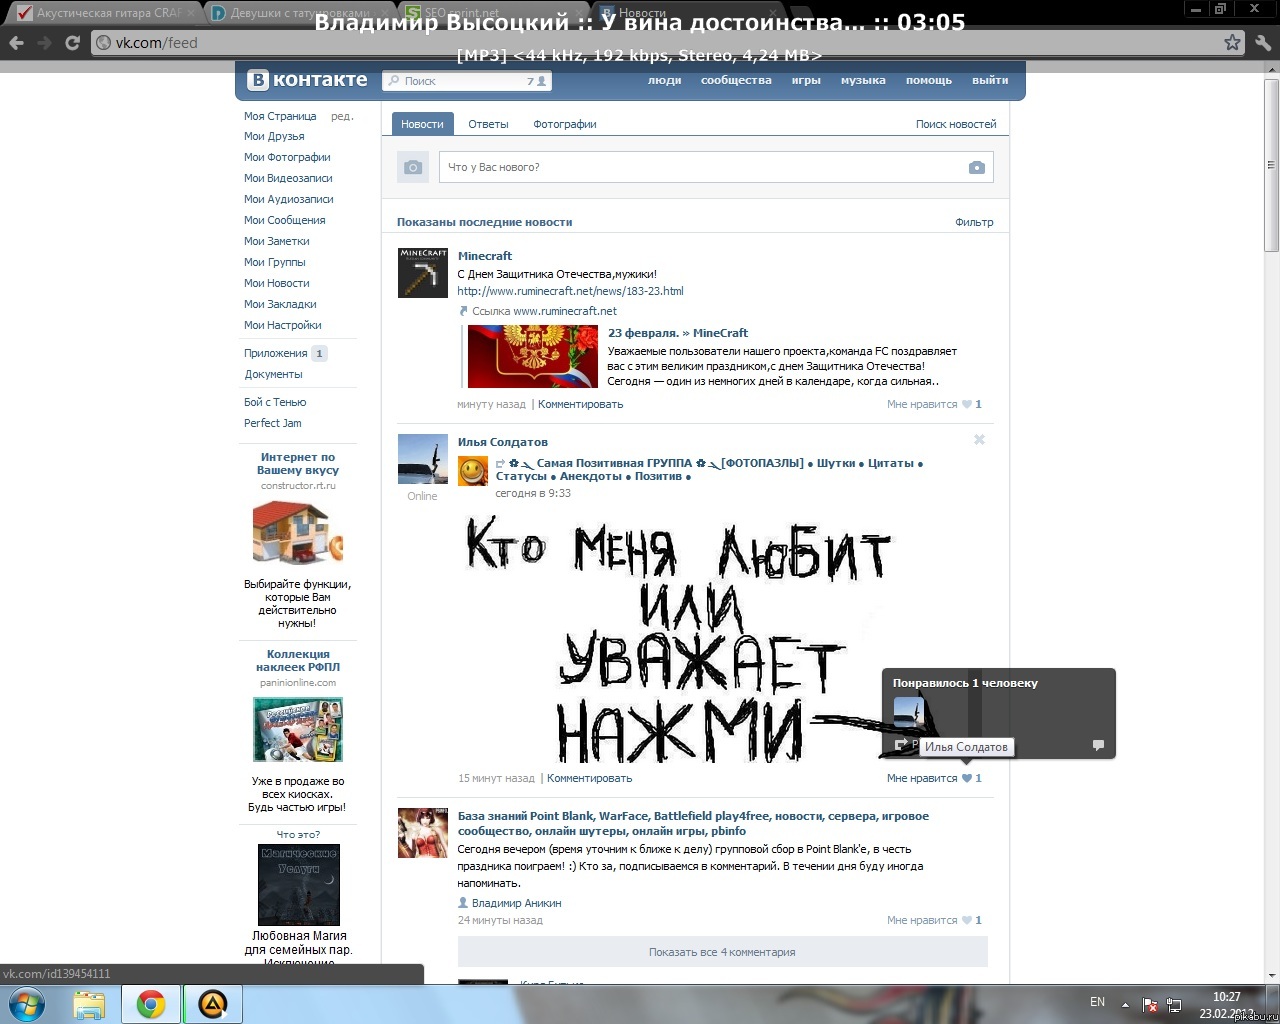Open the Фильтр news filter

click(x=973, y=222)
